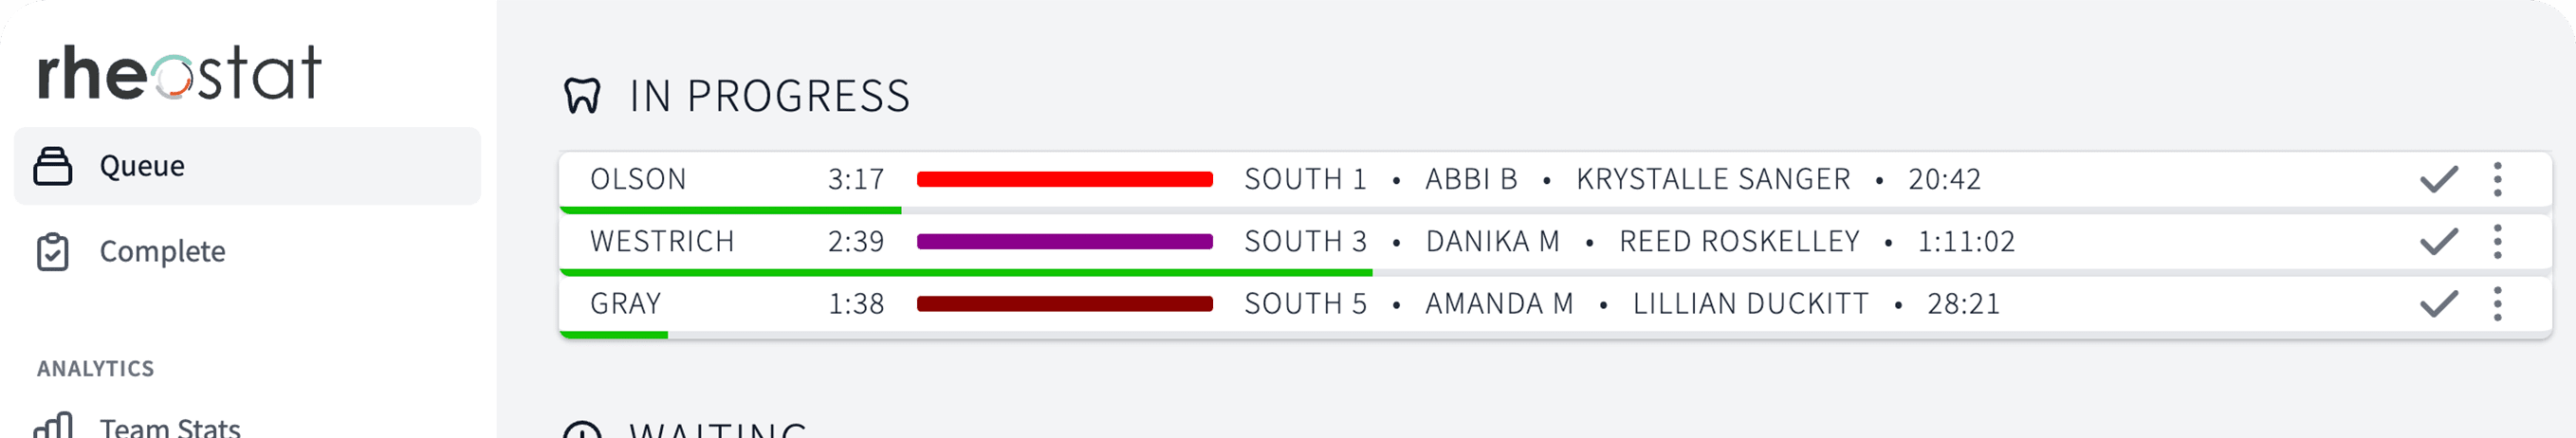This screenshot has width=2576, height=438.
Task: Click the Team Stats chart icon
Action: pos(53,426)
